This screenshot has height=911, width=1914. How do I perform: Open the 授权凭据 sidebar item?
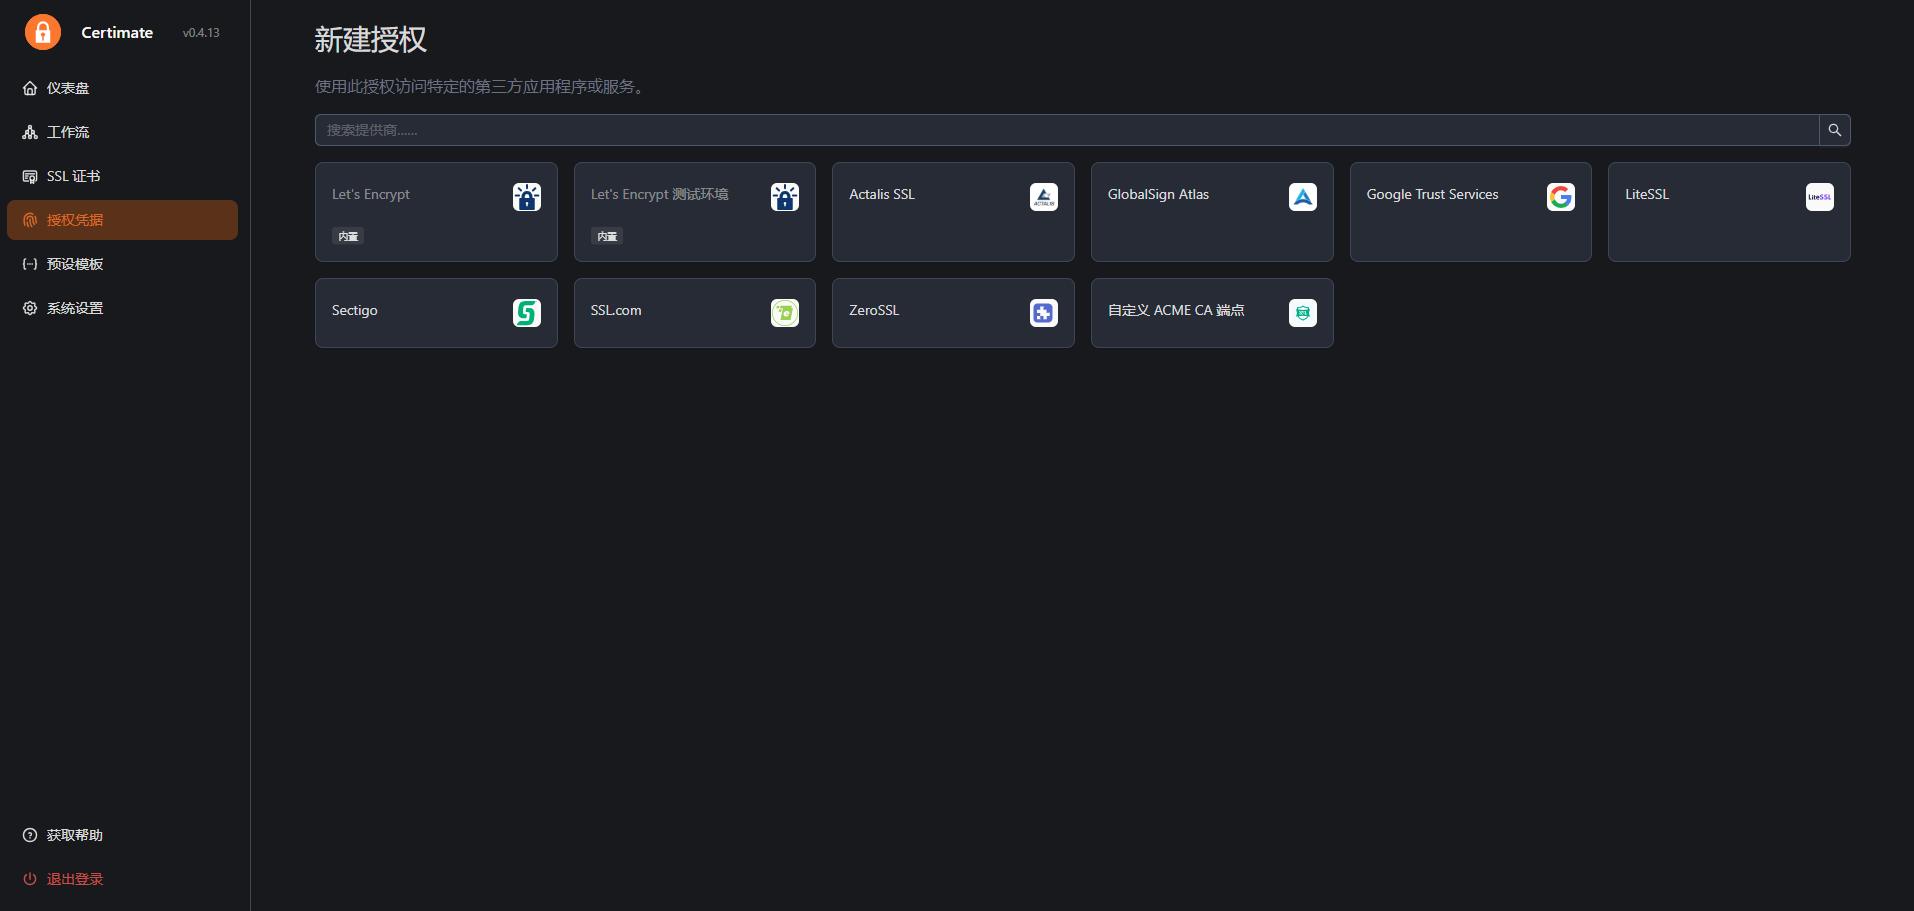(122, 220)
